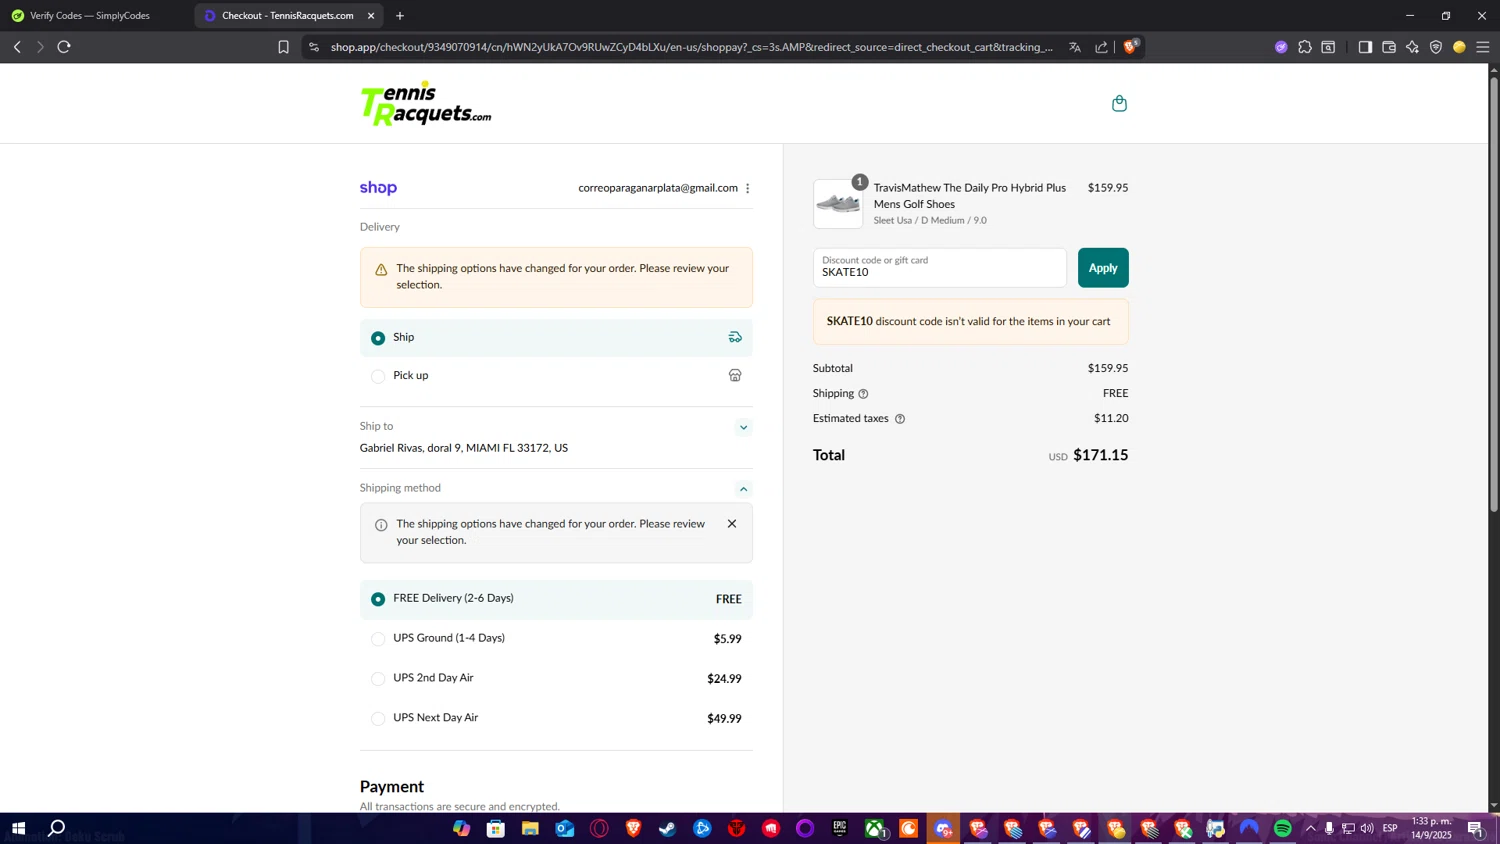This screenshot has height=844, width=1500.
Task: Click the browser address bar URL
Action: pyautogui.click(x=691, y=47)
